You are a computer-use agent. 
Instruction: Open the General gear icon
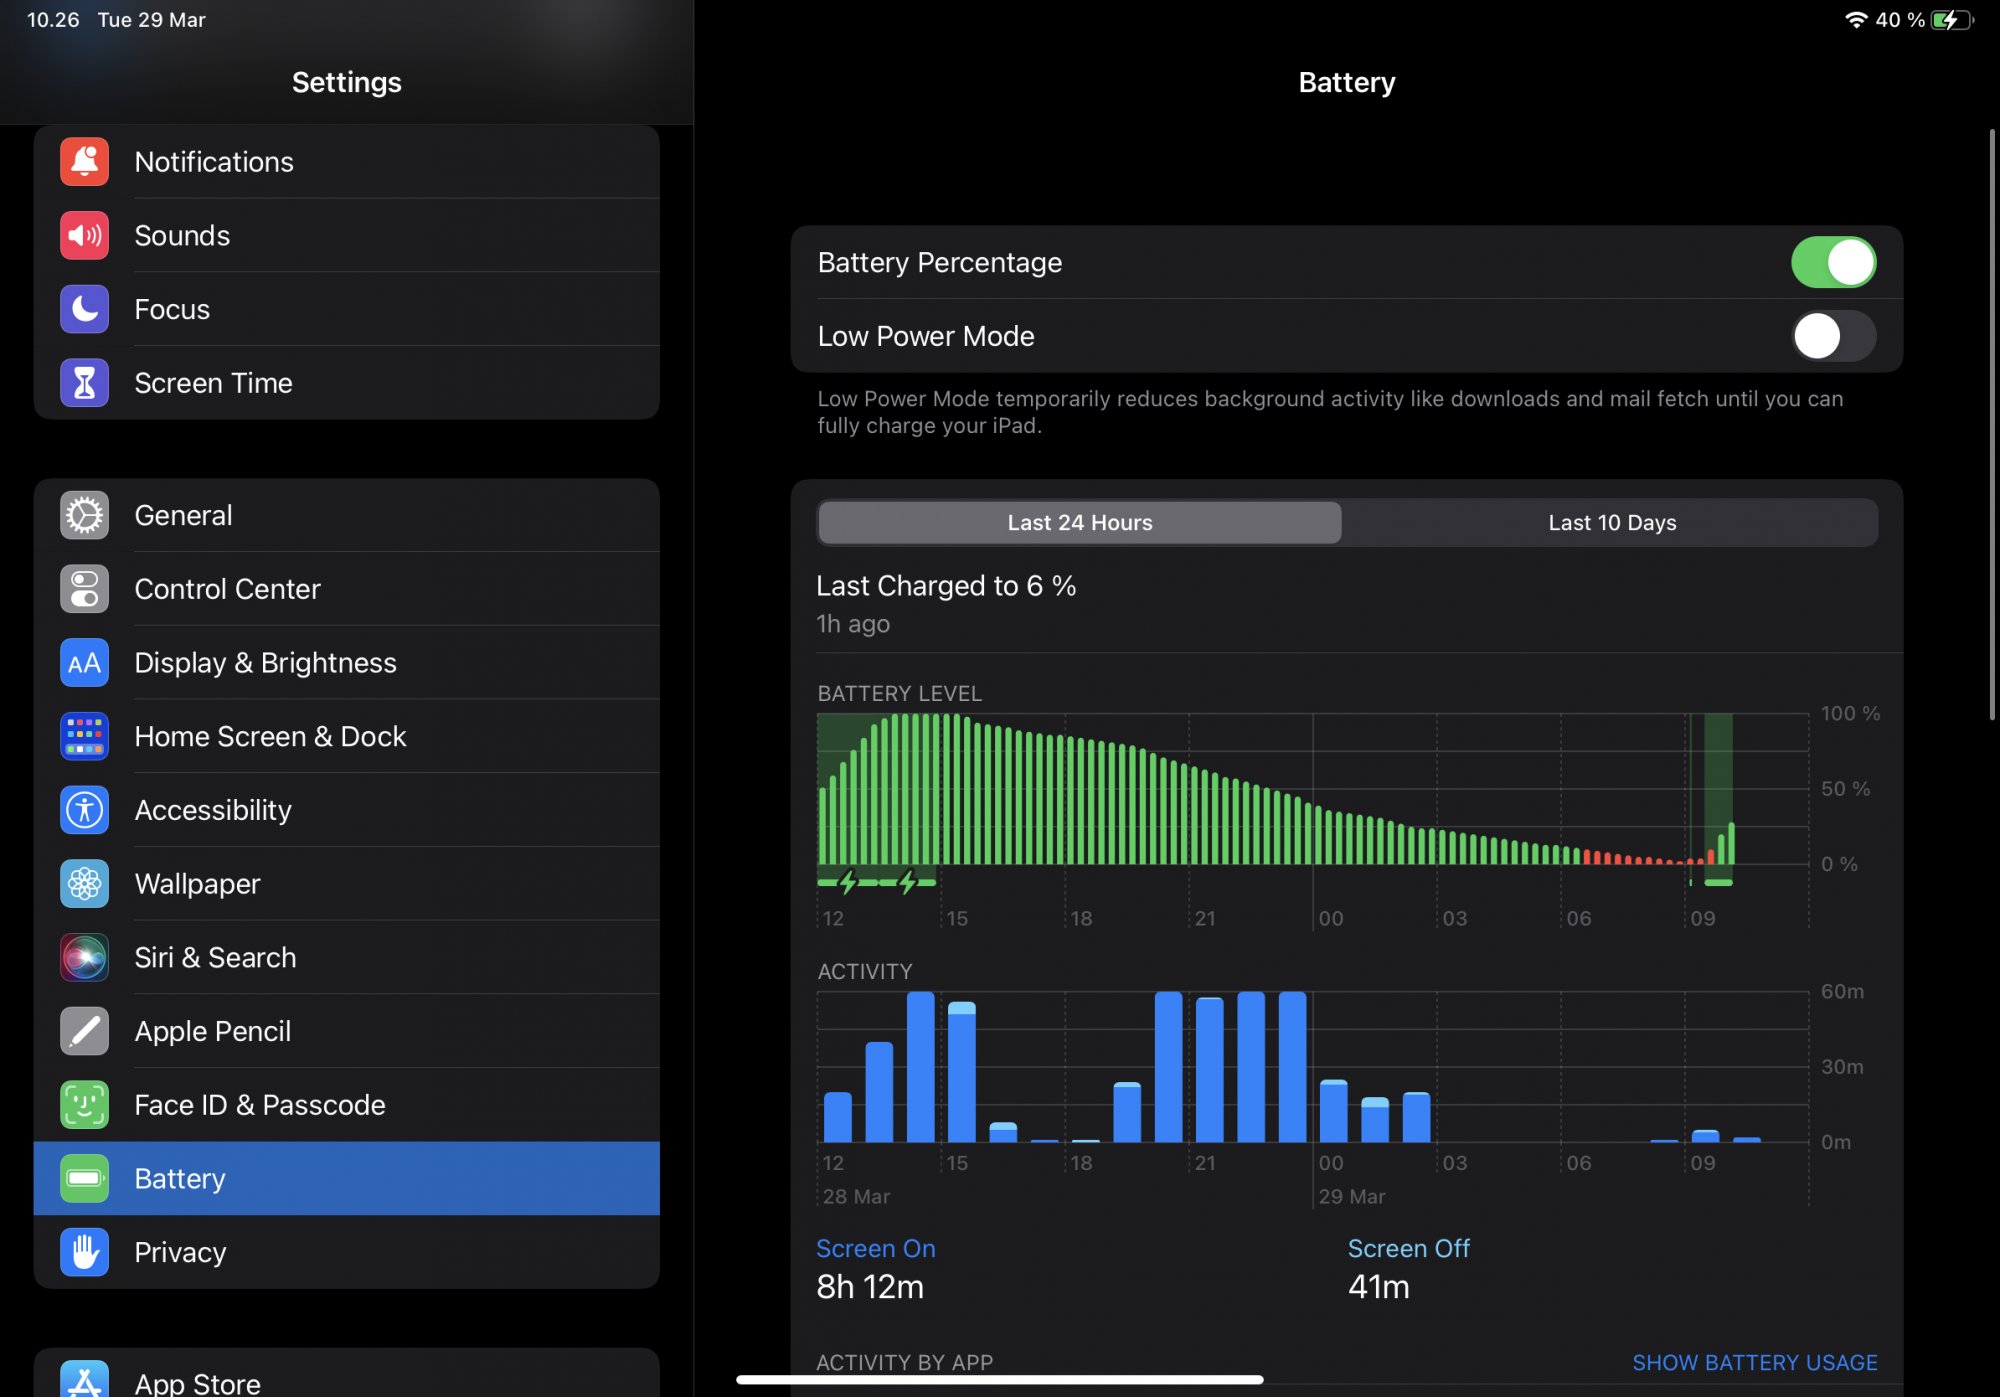[x=84, y=515]
